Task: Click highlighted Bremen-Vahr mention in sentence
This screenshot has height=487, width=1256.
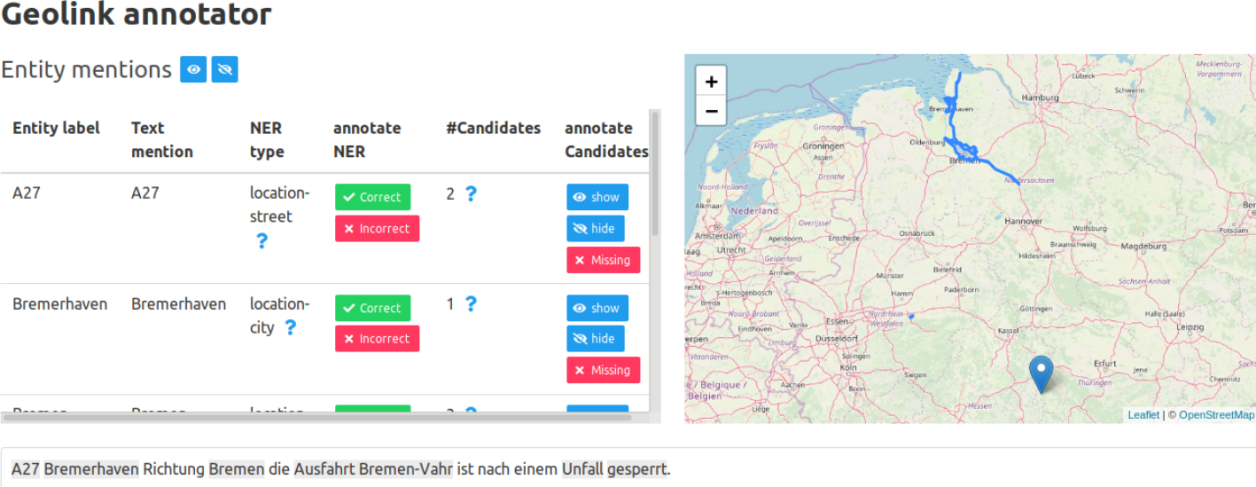Action: [x=405, y=469]
